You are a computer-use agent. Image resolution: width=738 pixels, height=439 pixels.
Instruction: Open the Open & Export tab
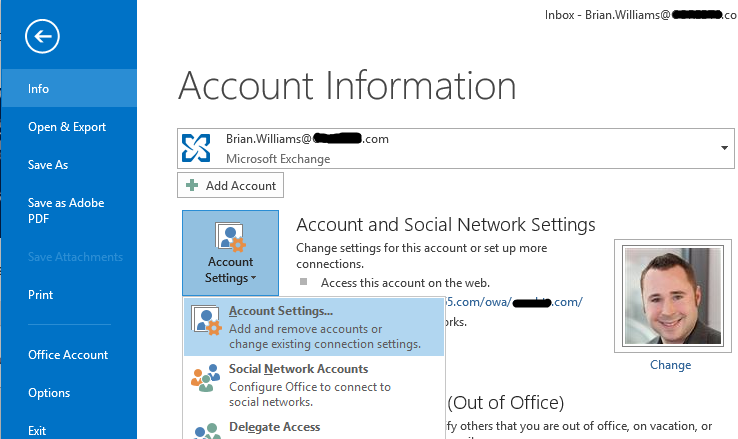point(69,127)
